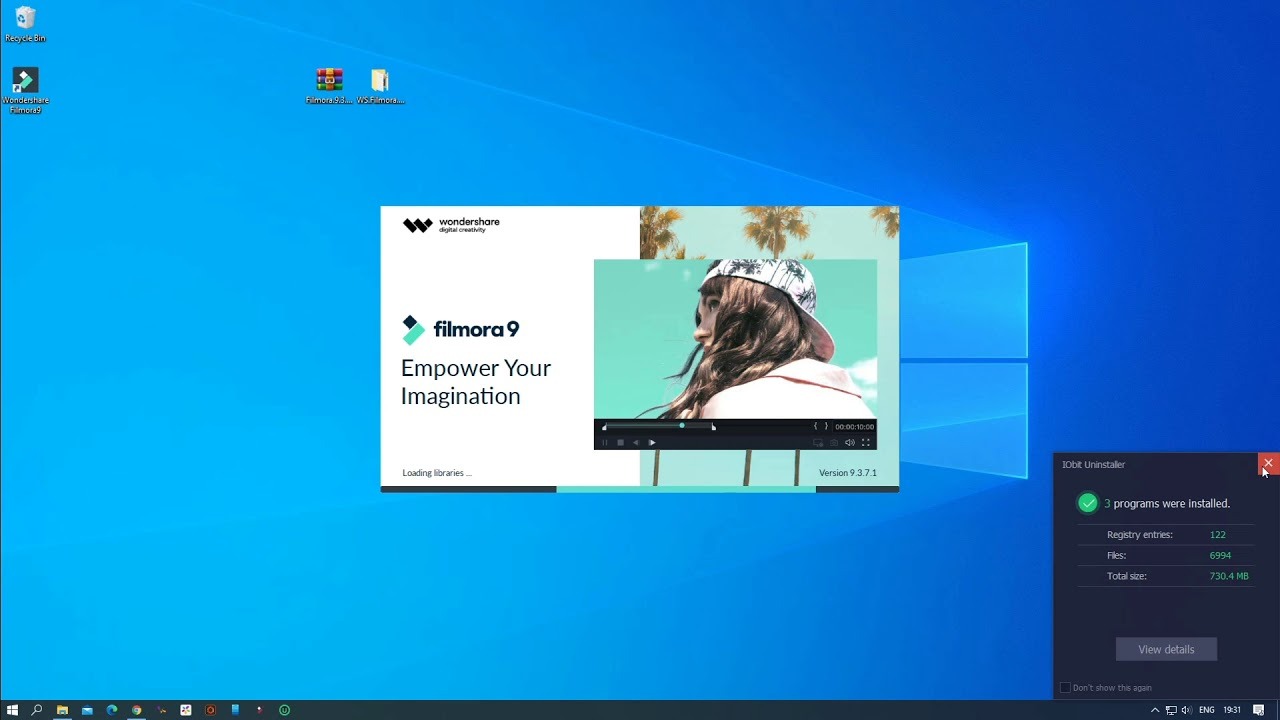Select the Filmora.9.3 WinRAR archive icon
The image size is (1280, 720).
point(329,82)
